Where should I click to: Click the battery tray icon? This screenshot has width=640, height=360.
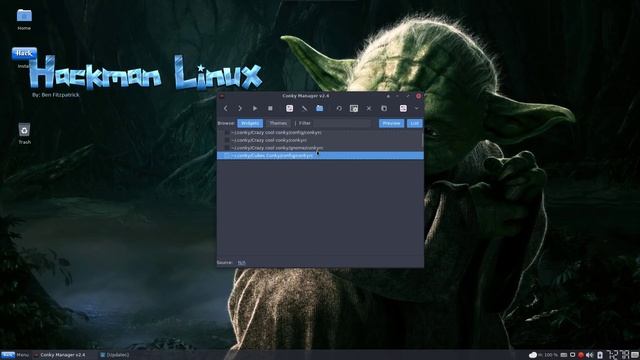pyautogui.click(x=600, y=355)
